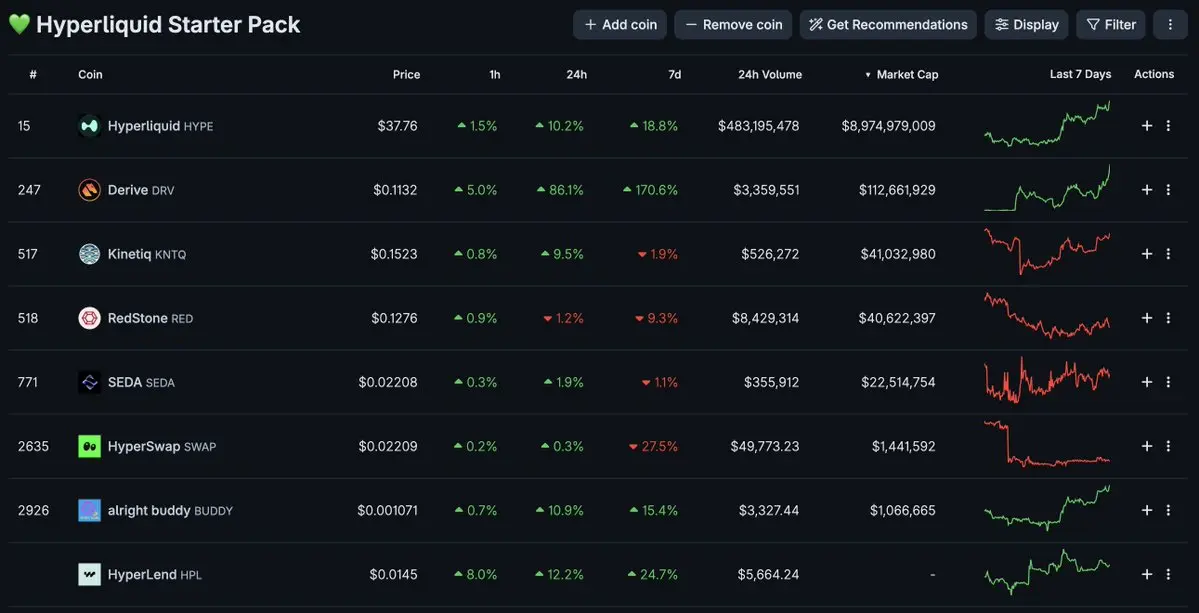Screen dimensions: 1199x613
Task: Click Derive 7d change 170.6%
Action: tap(651, 190)
